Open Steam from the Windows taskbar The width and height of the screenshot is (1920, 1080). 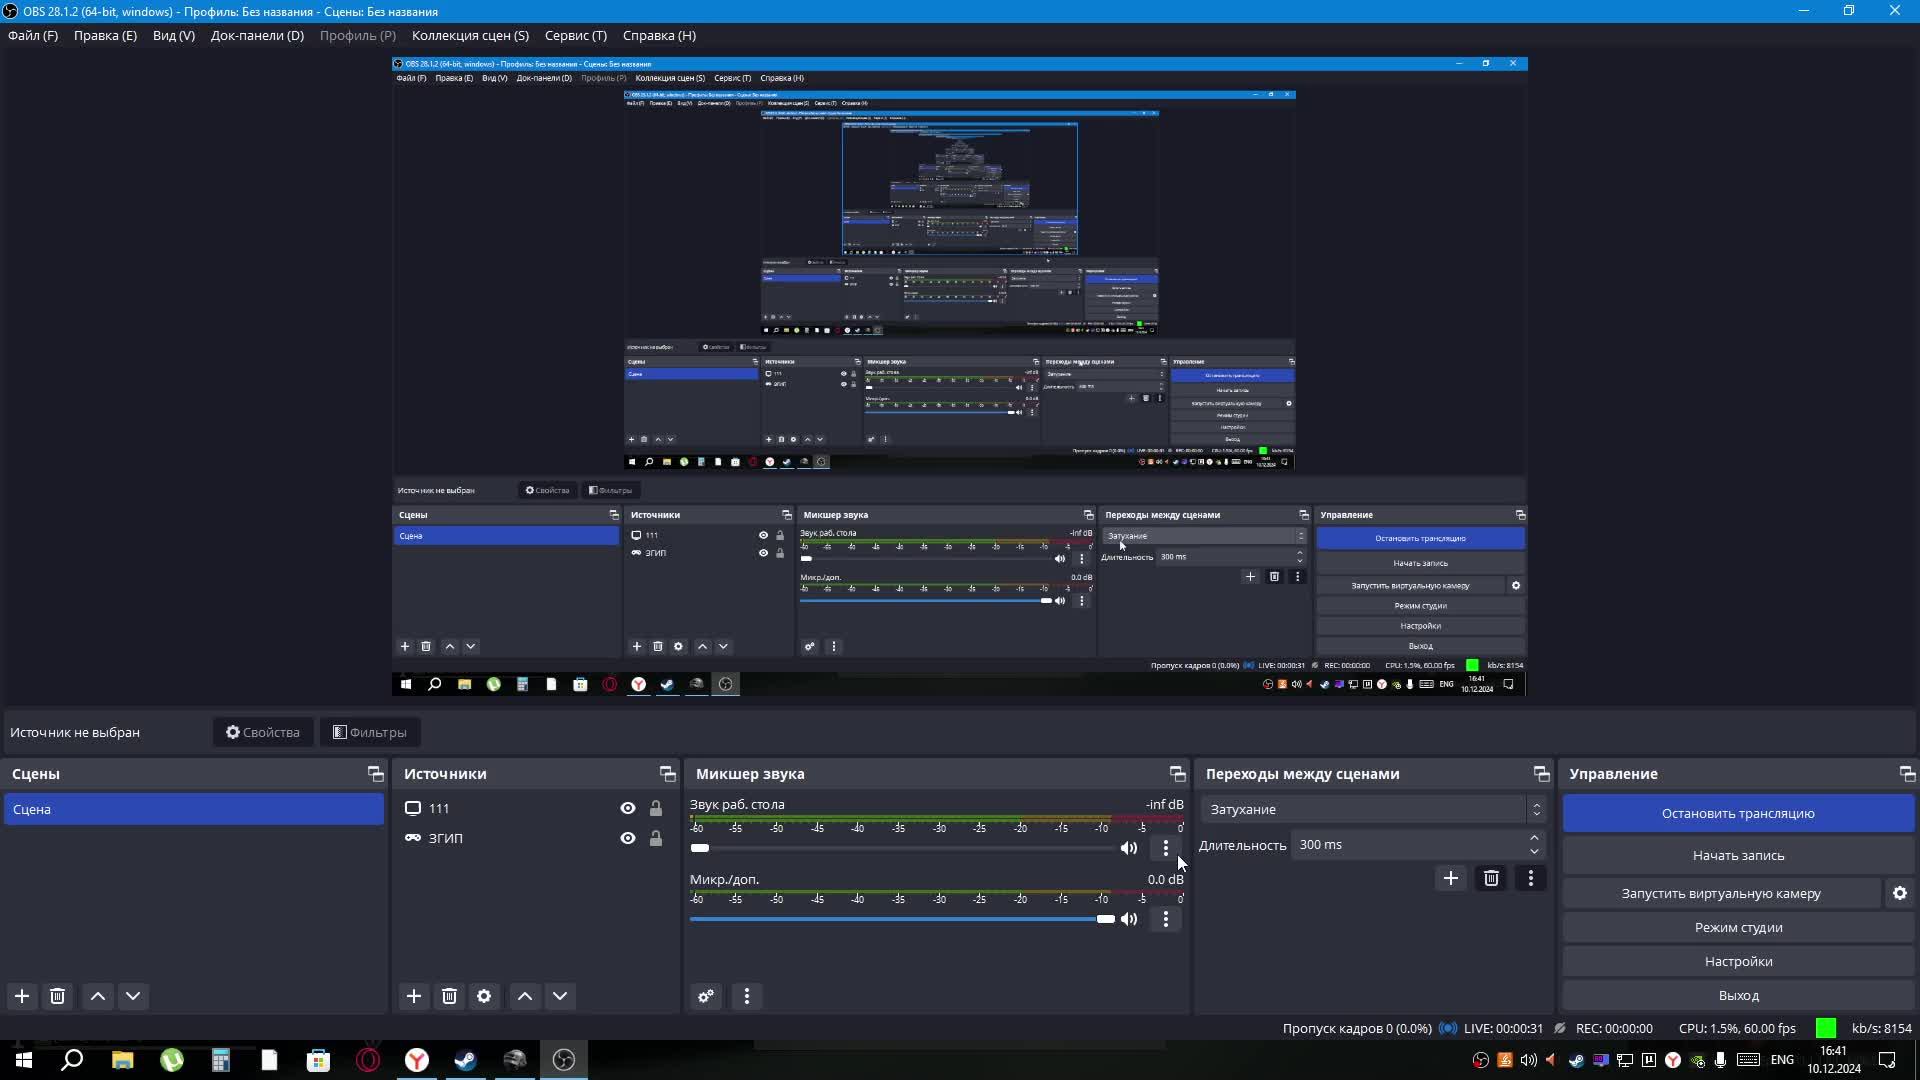pos(466,1060)
